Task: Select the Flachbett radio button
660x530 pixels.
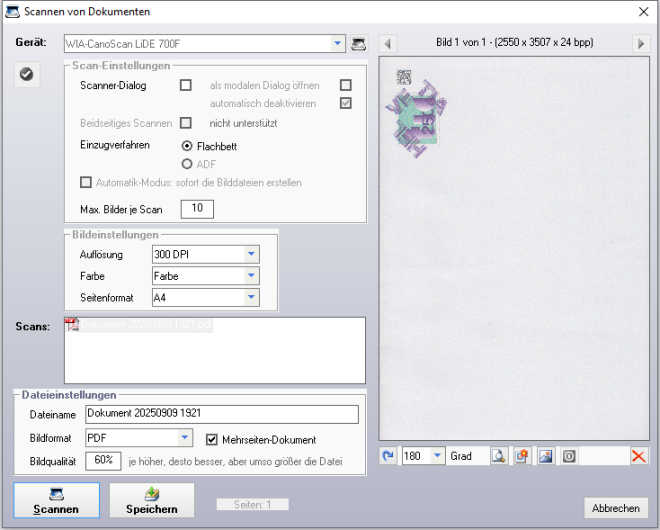Action: [187, 145]
